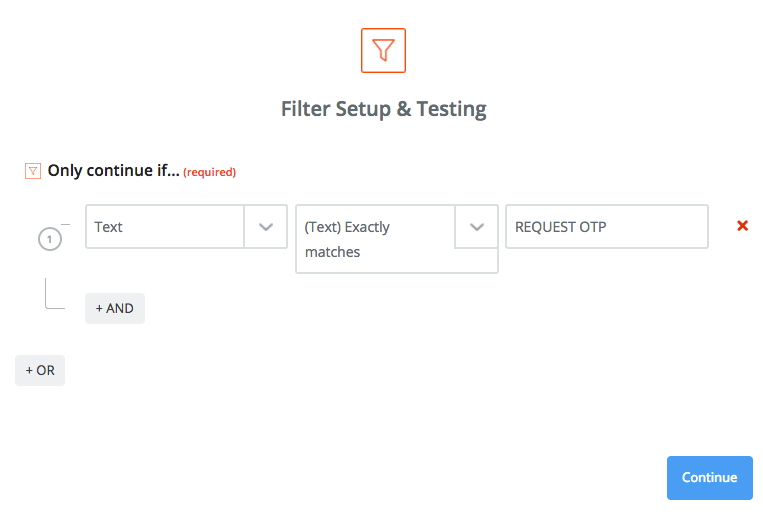
Task: Expand the Text field chevron arrow
Action: 266,227
